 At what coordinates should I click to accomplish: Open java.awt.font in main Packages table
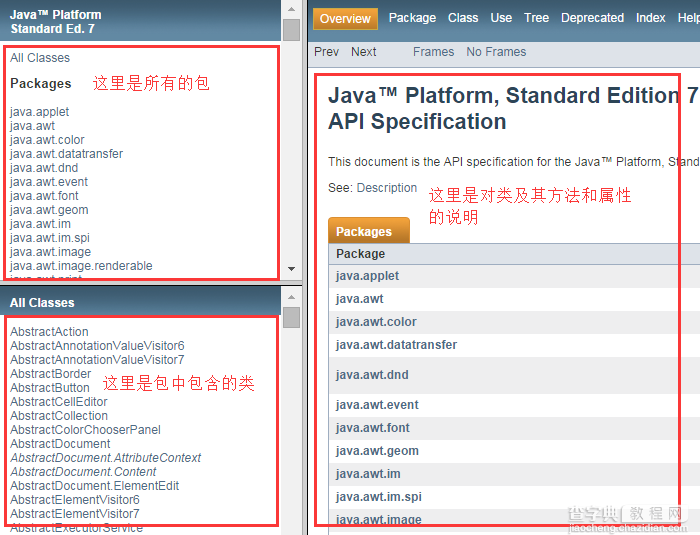point(372,428)
